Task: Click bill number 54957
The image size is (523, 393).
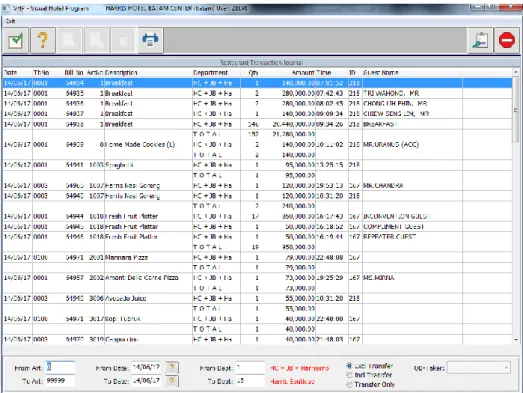Action: click(75, 278)
